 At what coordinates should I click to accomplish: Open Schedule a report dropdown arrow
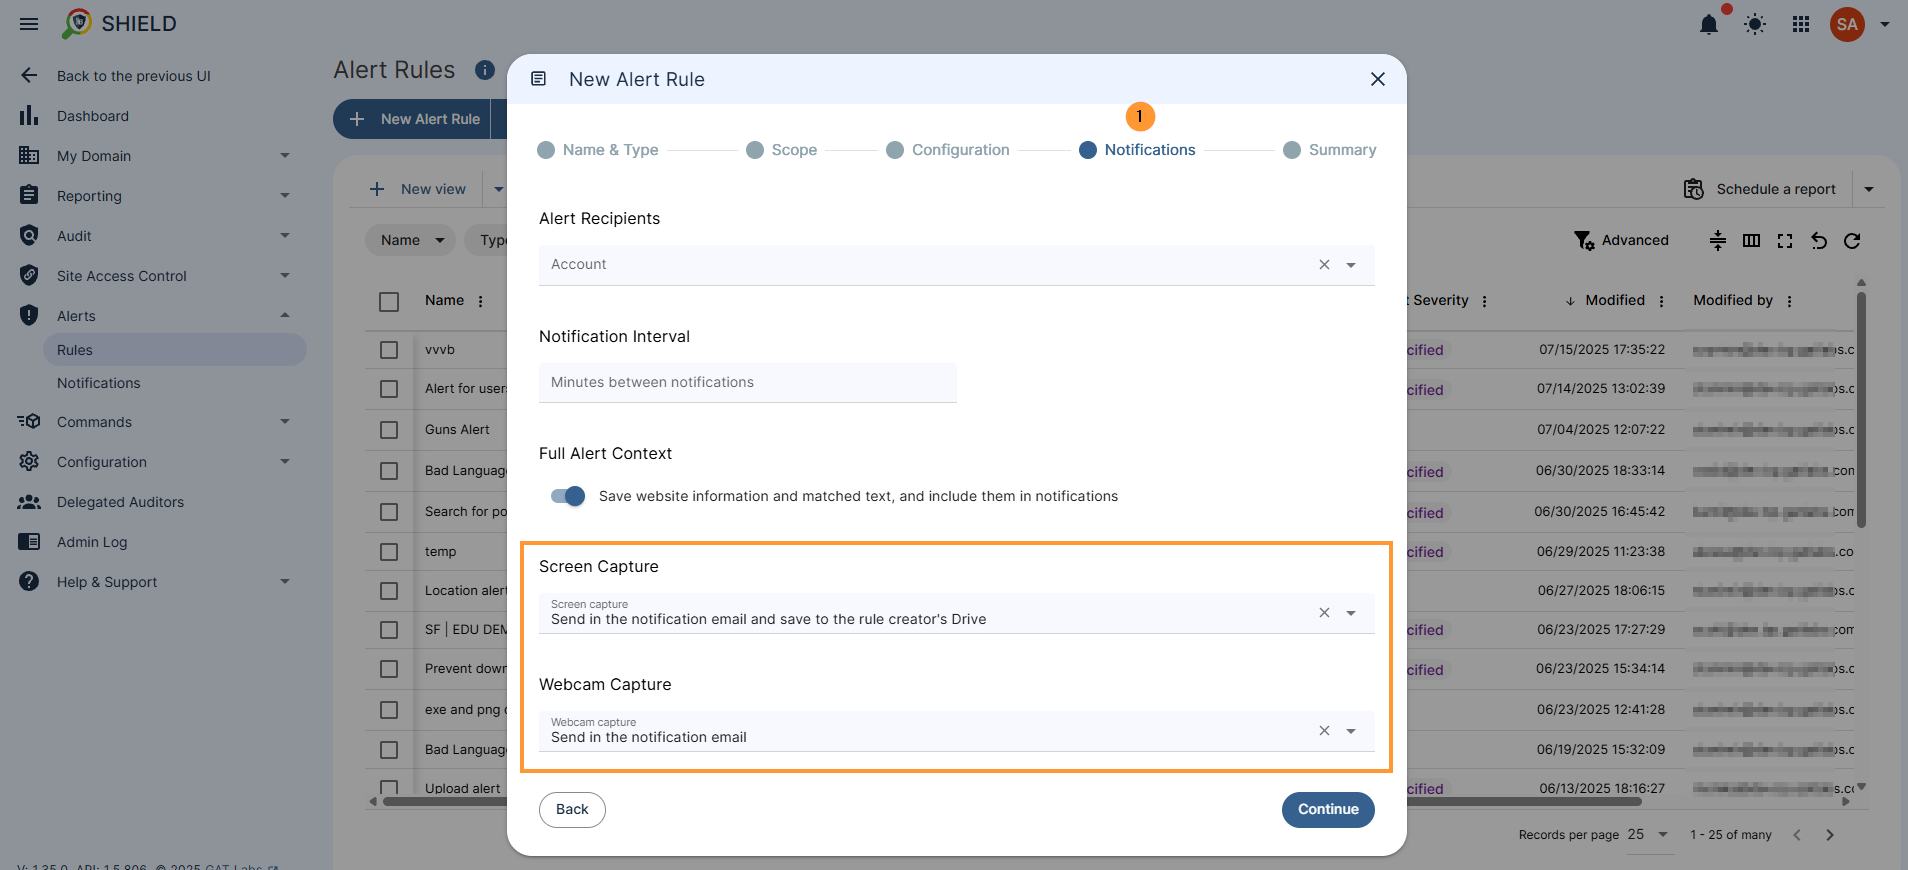pyautogui.click(x=1869, y=189)
